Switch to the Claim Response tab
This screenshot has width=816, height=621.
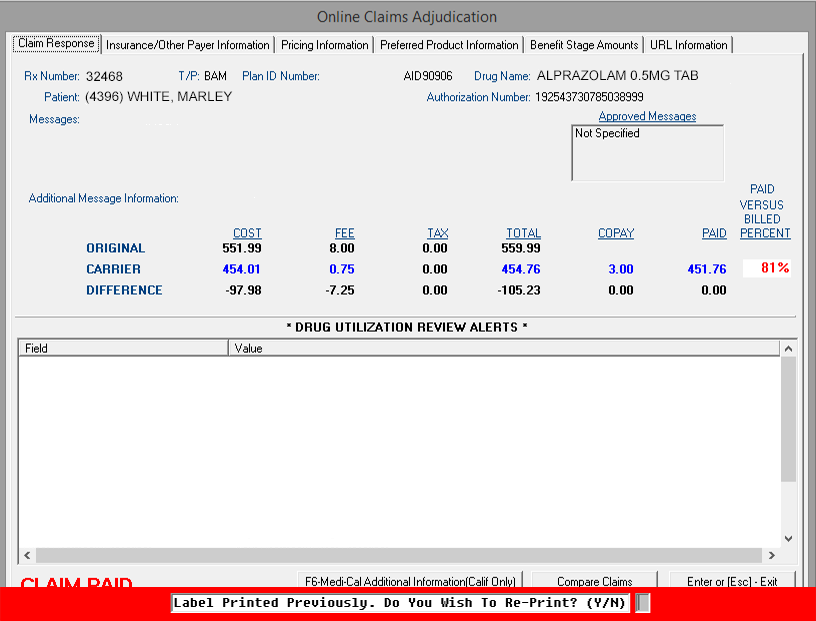pos(56,44)
